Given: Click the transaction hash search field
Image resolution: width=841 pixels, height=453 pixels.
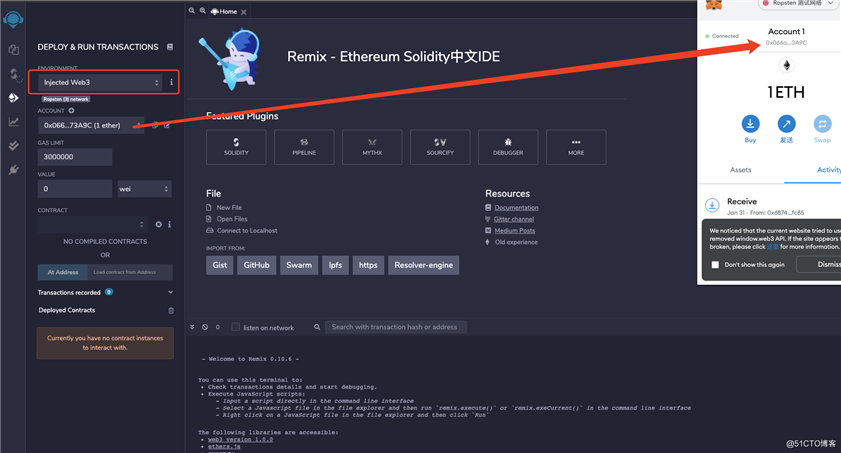Looking at the screenshot, I should 396,327.
